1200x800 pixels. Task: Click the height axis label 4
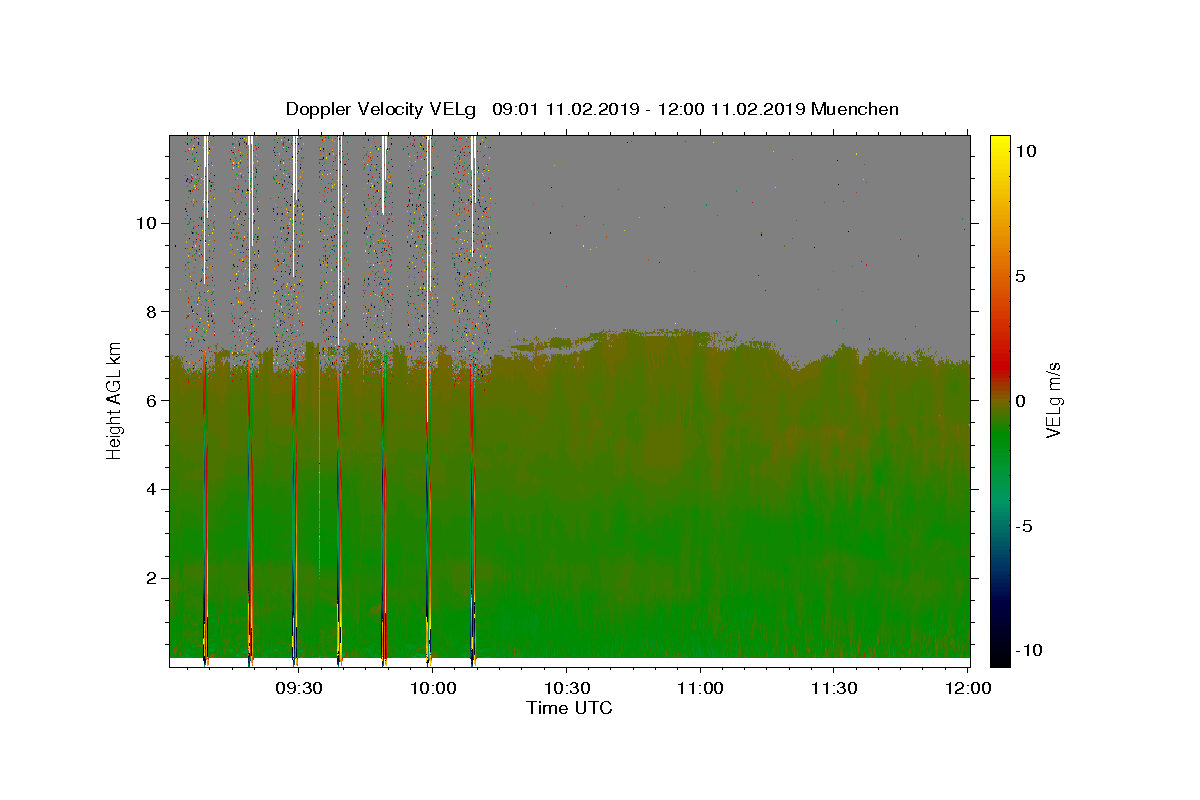coord(149,489)
